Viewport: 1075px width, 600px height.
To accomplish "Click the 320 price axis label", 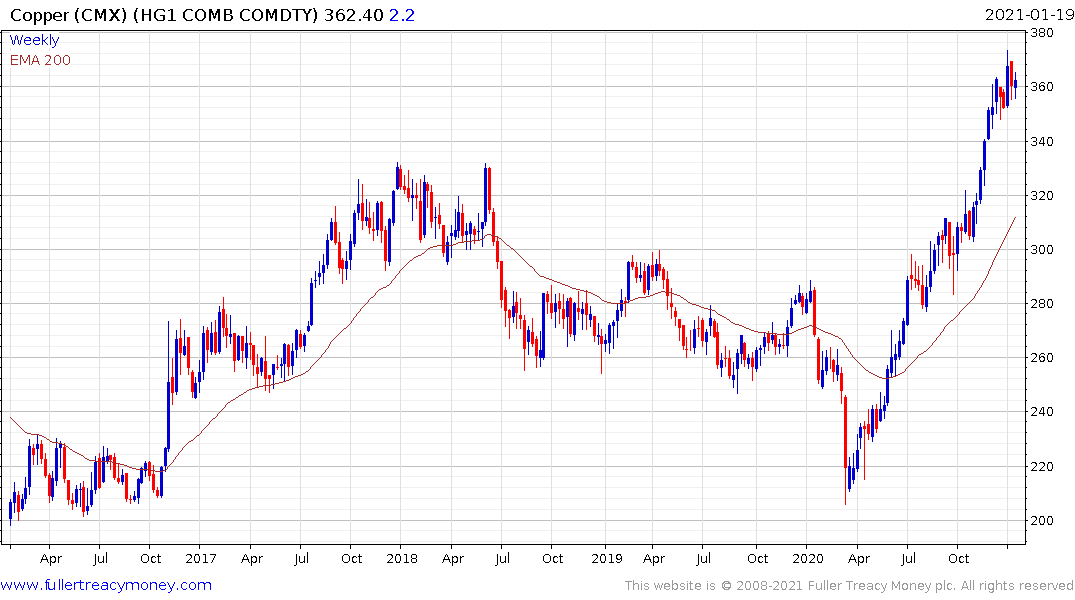I will [1042, 196].
